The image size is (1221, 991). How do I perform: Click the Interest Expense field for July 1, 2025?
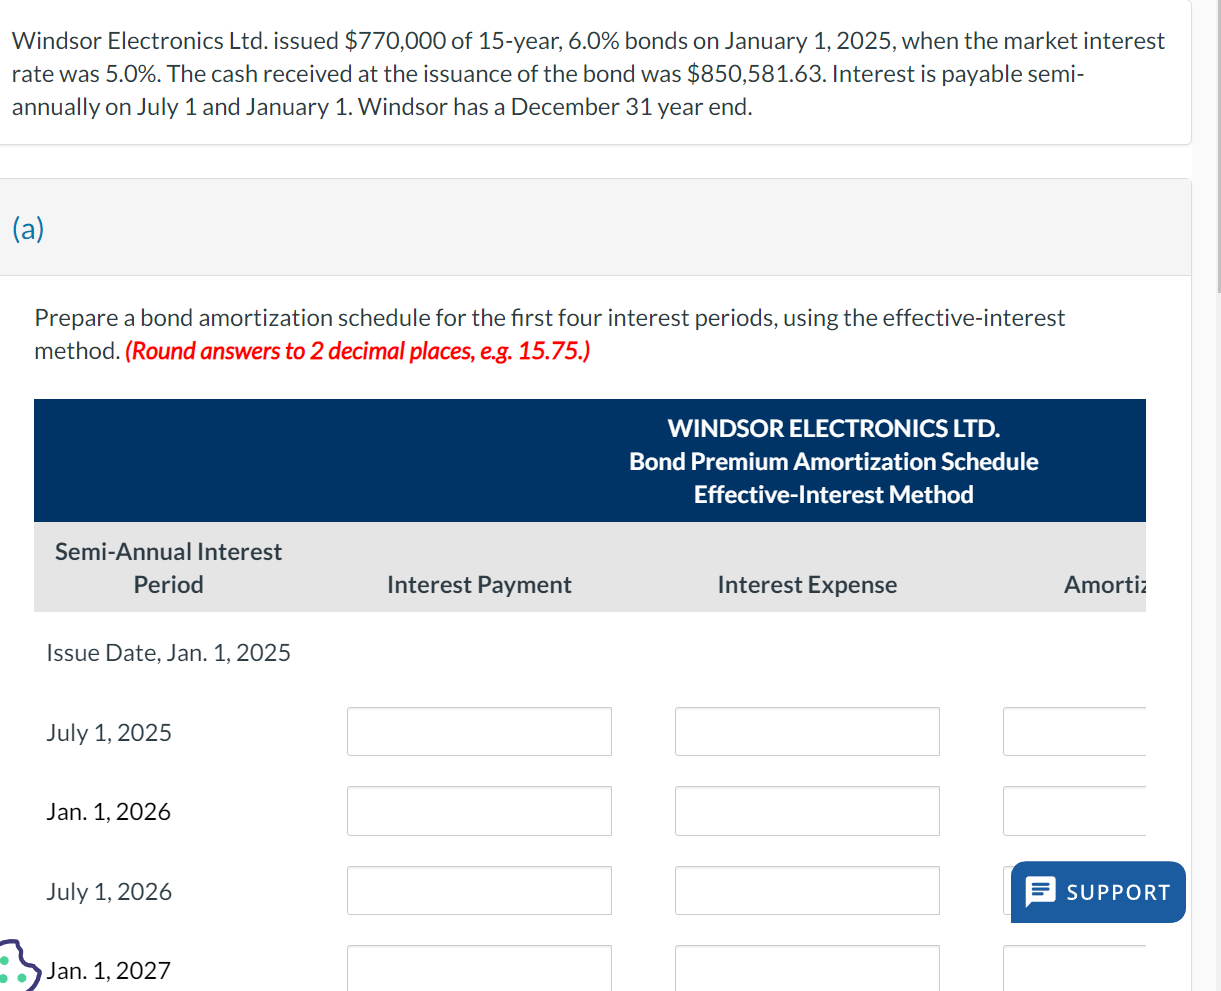pos(807,731)
